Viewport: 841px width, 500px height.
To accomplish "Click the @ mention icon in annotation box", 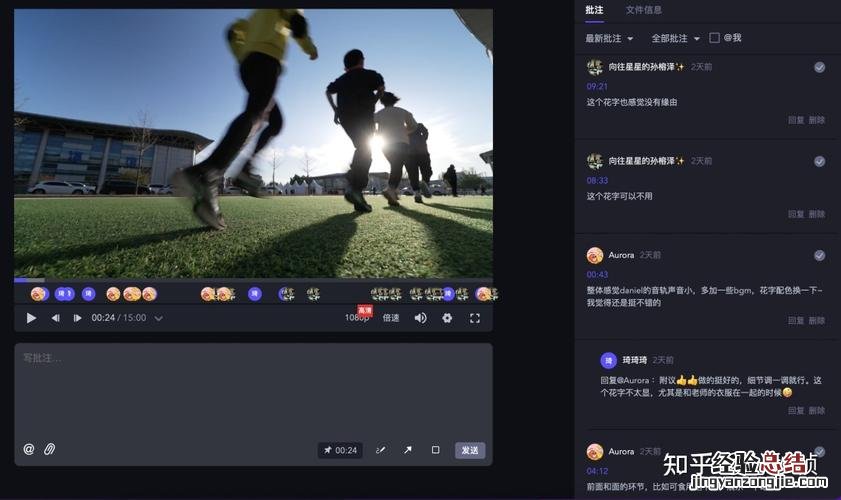I will point(29,450).
